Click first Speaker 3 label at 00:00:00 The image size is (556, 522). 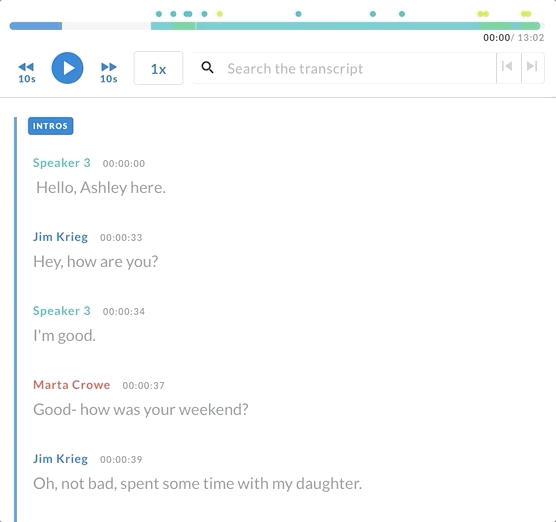click(62, 163)
